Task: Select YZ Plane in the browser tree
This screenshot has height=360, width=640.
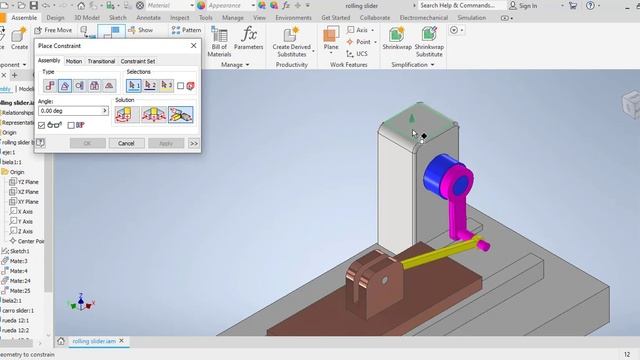Action: [24, 182]
